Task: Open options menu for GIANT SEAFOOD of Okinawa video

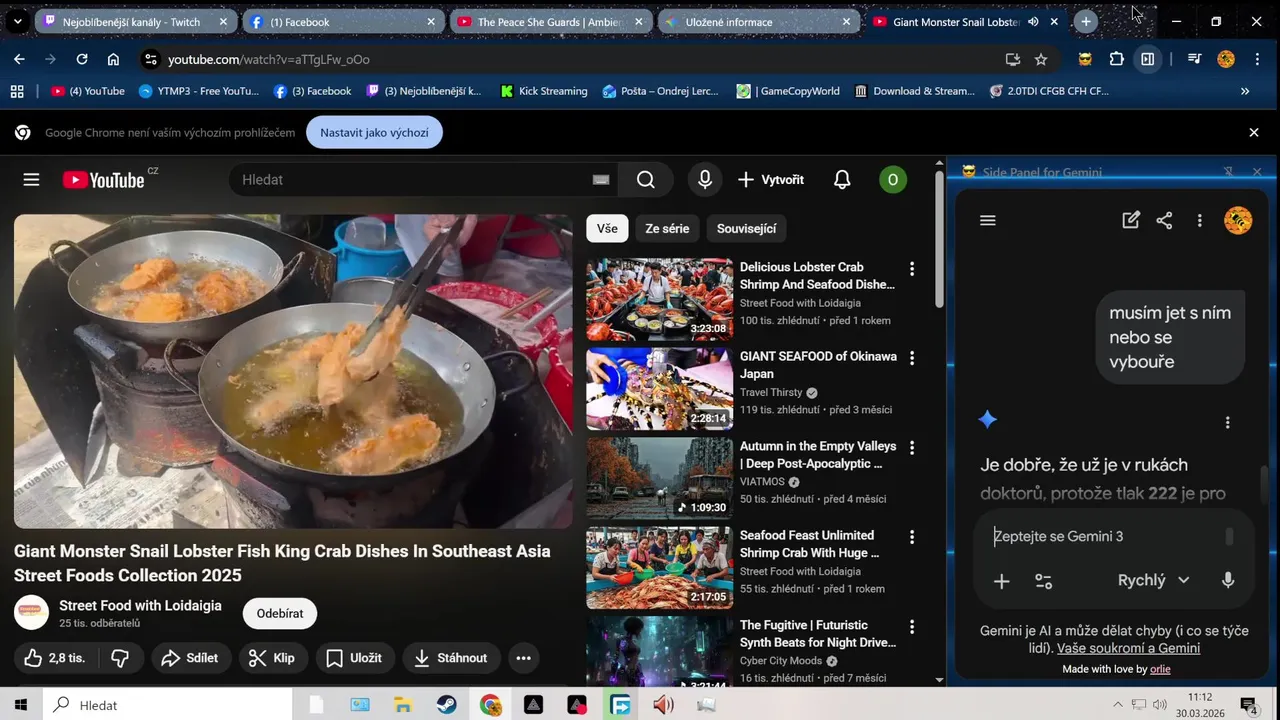Action: click(x=911, y=358)
